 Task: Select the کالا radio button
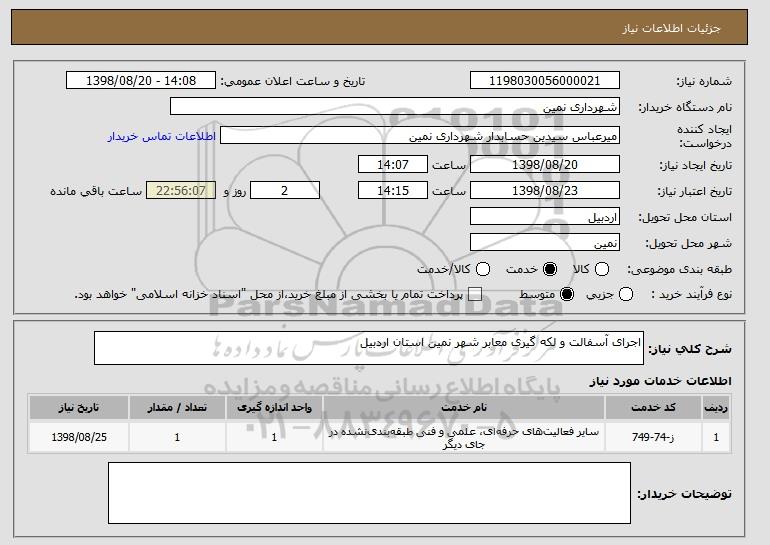coord(602,269)
